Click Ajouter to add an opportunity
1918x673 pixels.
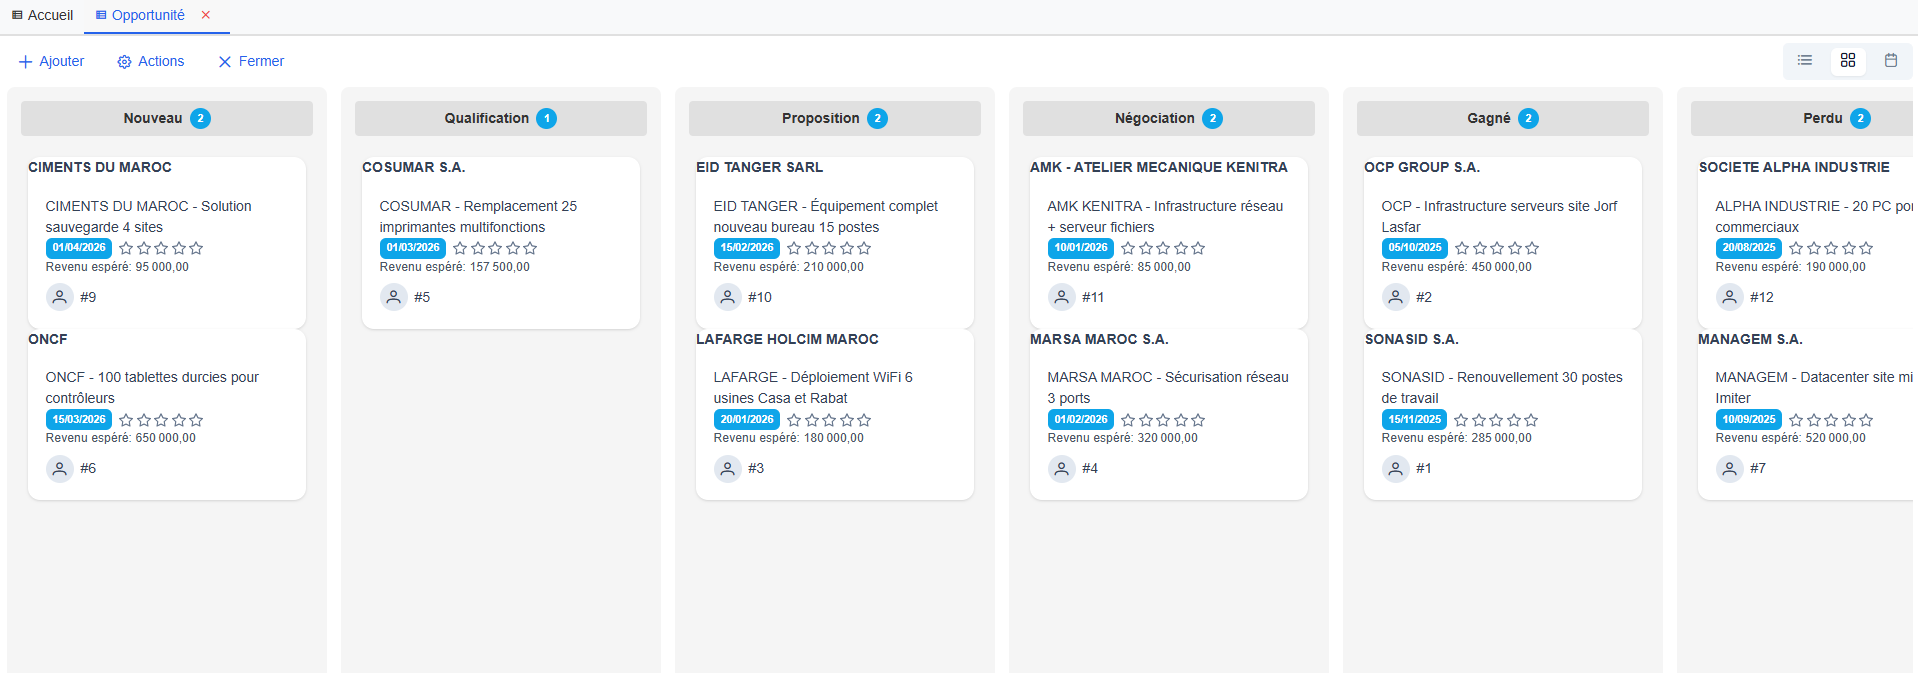(52, 61)
